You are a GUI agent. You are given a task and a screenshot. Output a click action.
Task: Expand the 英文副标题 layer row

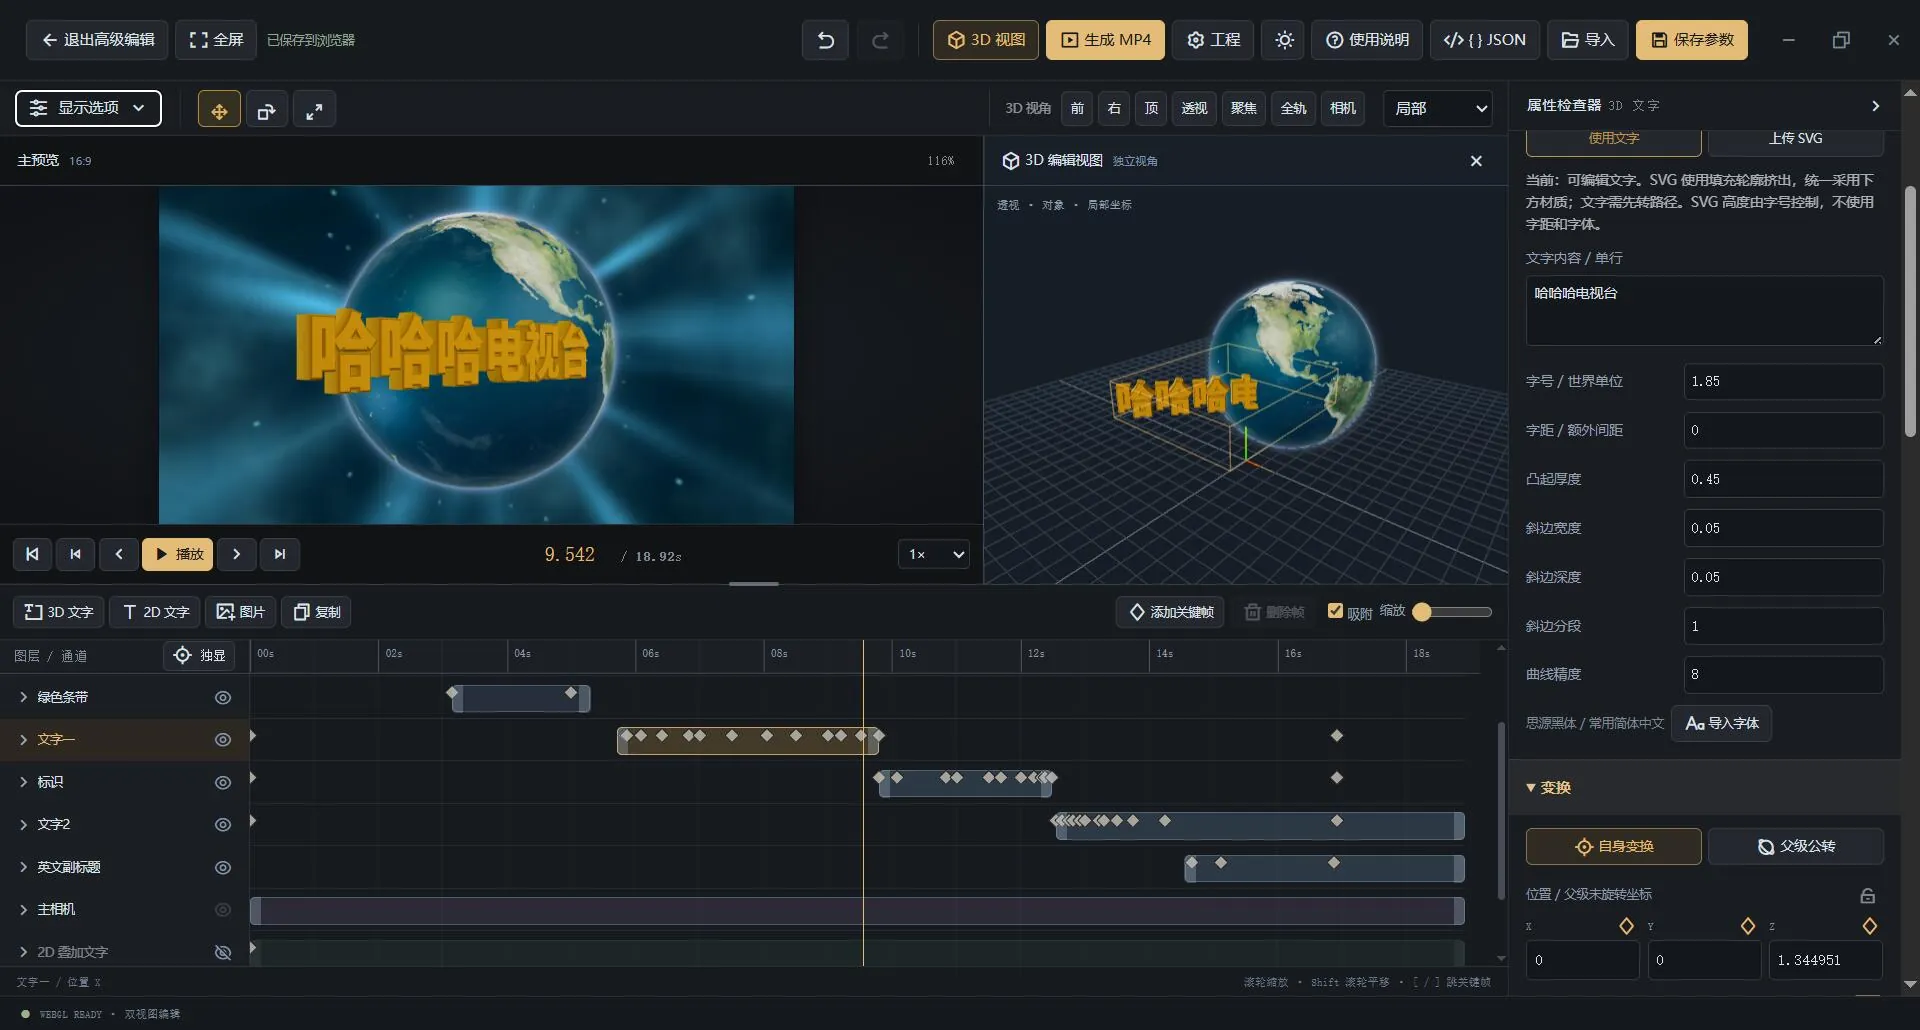[x=23, y=867]
